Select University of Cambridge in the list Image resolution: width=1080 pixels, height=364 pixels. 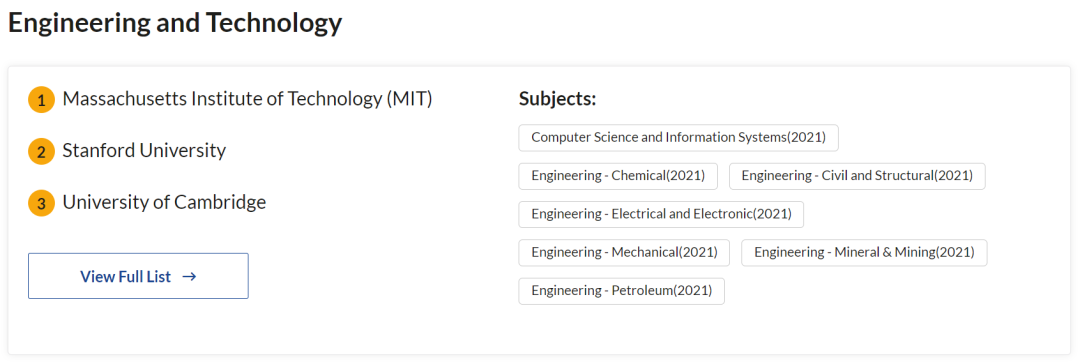tap(164, 202)
